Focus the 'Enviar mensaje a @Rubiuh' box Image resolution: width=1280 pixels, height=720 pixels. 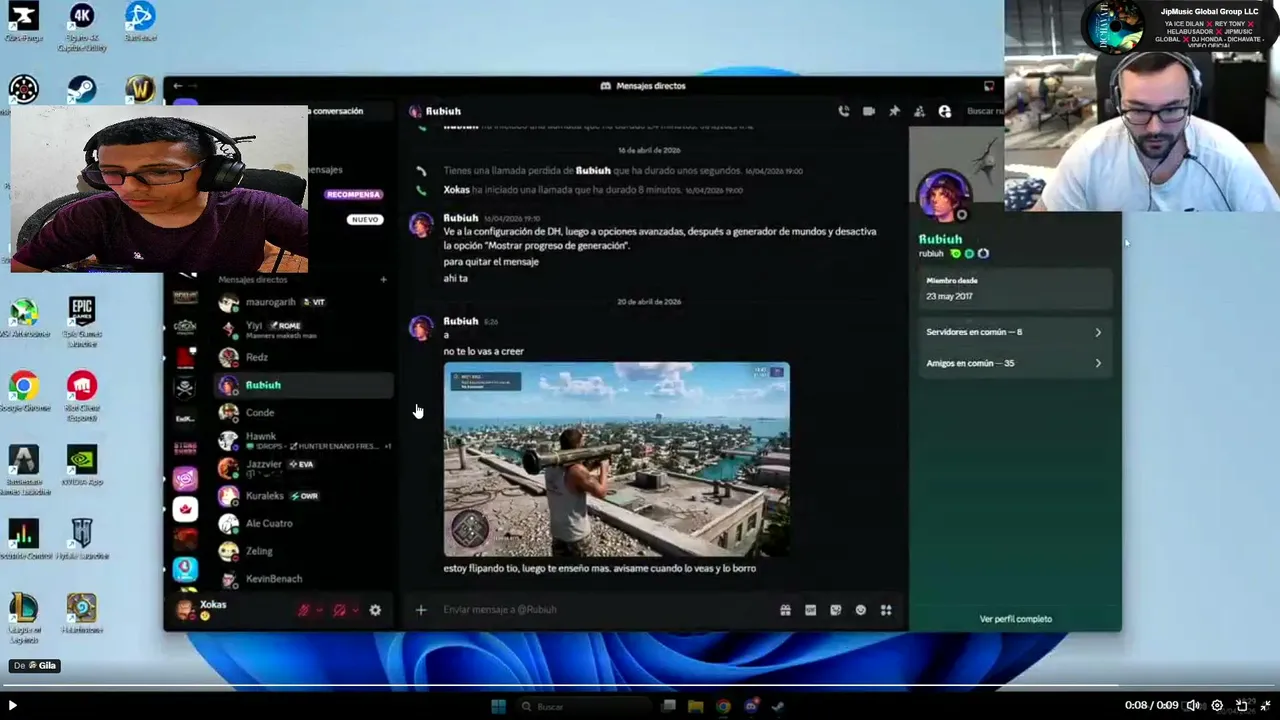coord(605,610)
